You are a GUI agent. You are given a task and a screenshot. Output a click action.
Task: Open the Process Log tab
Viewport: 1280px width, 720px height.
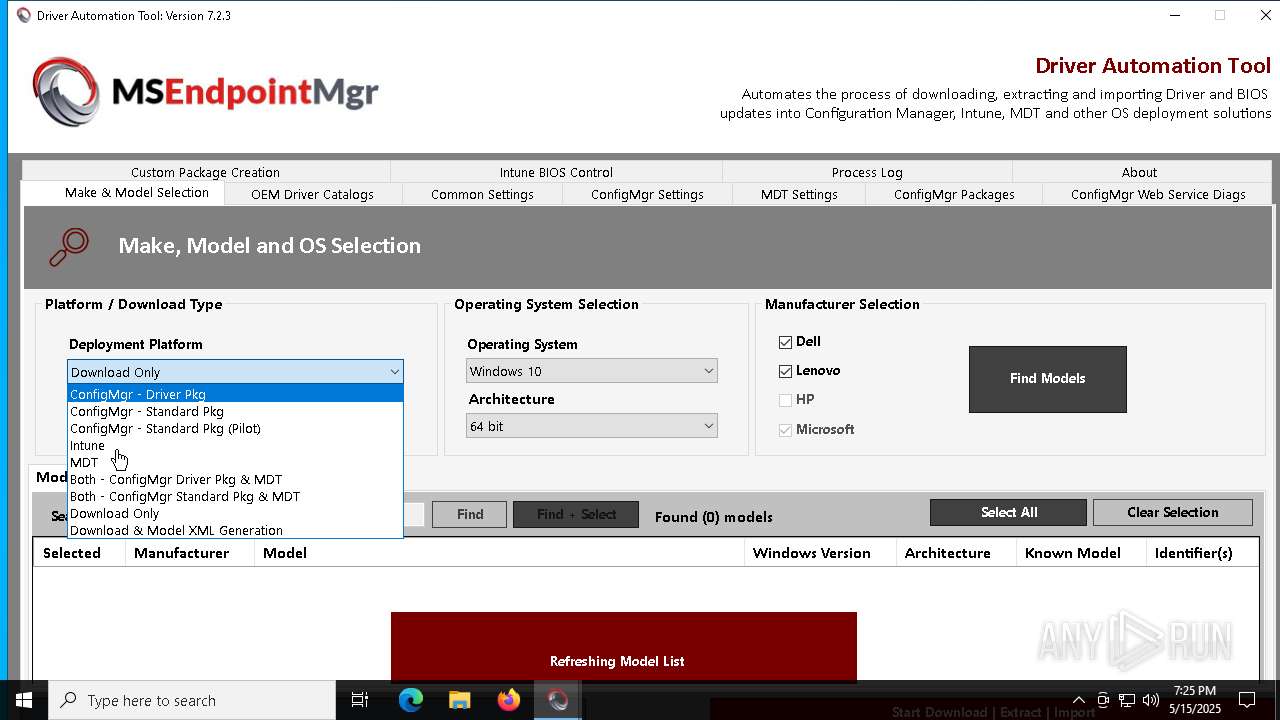[867, 172]
